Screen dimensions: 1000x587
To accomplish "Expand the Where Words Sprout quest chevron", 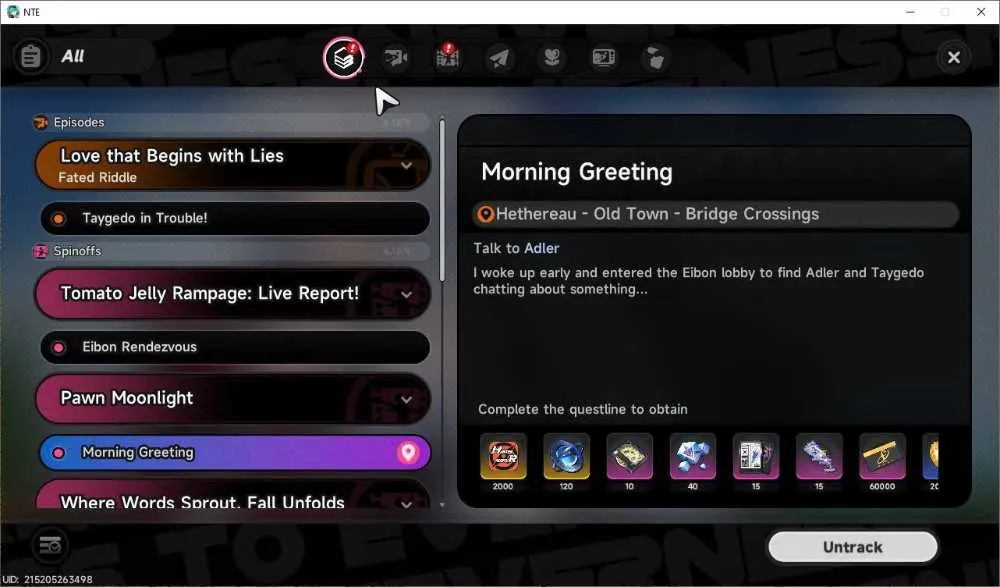I will pos(406,503).
